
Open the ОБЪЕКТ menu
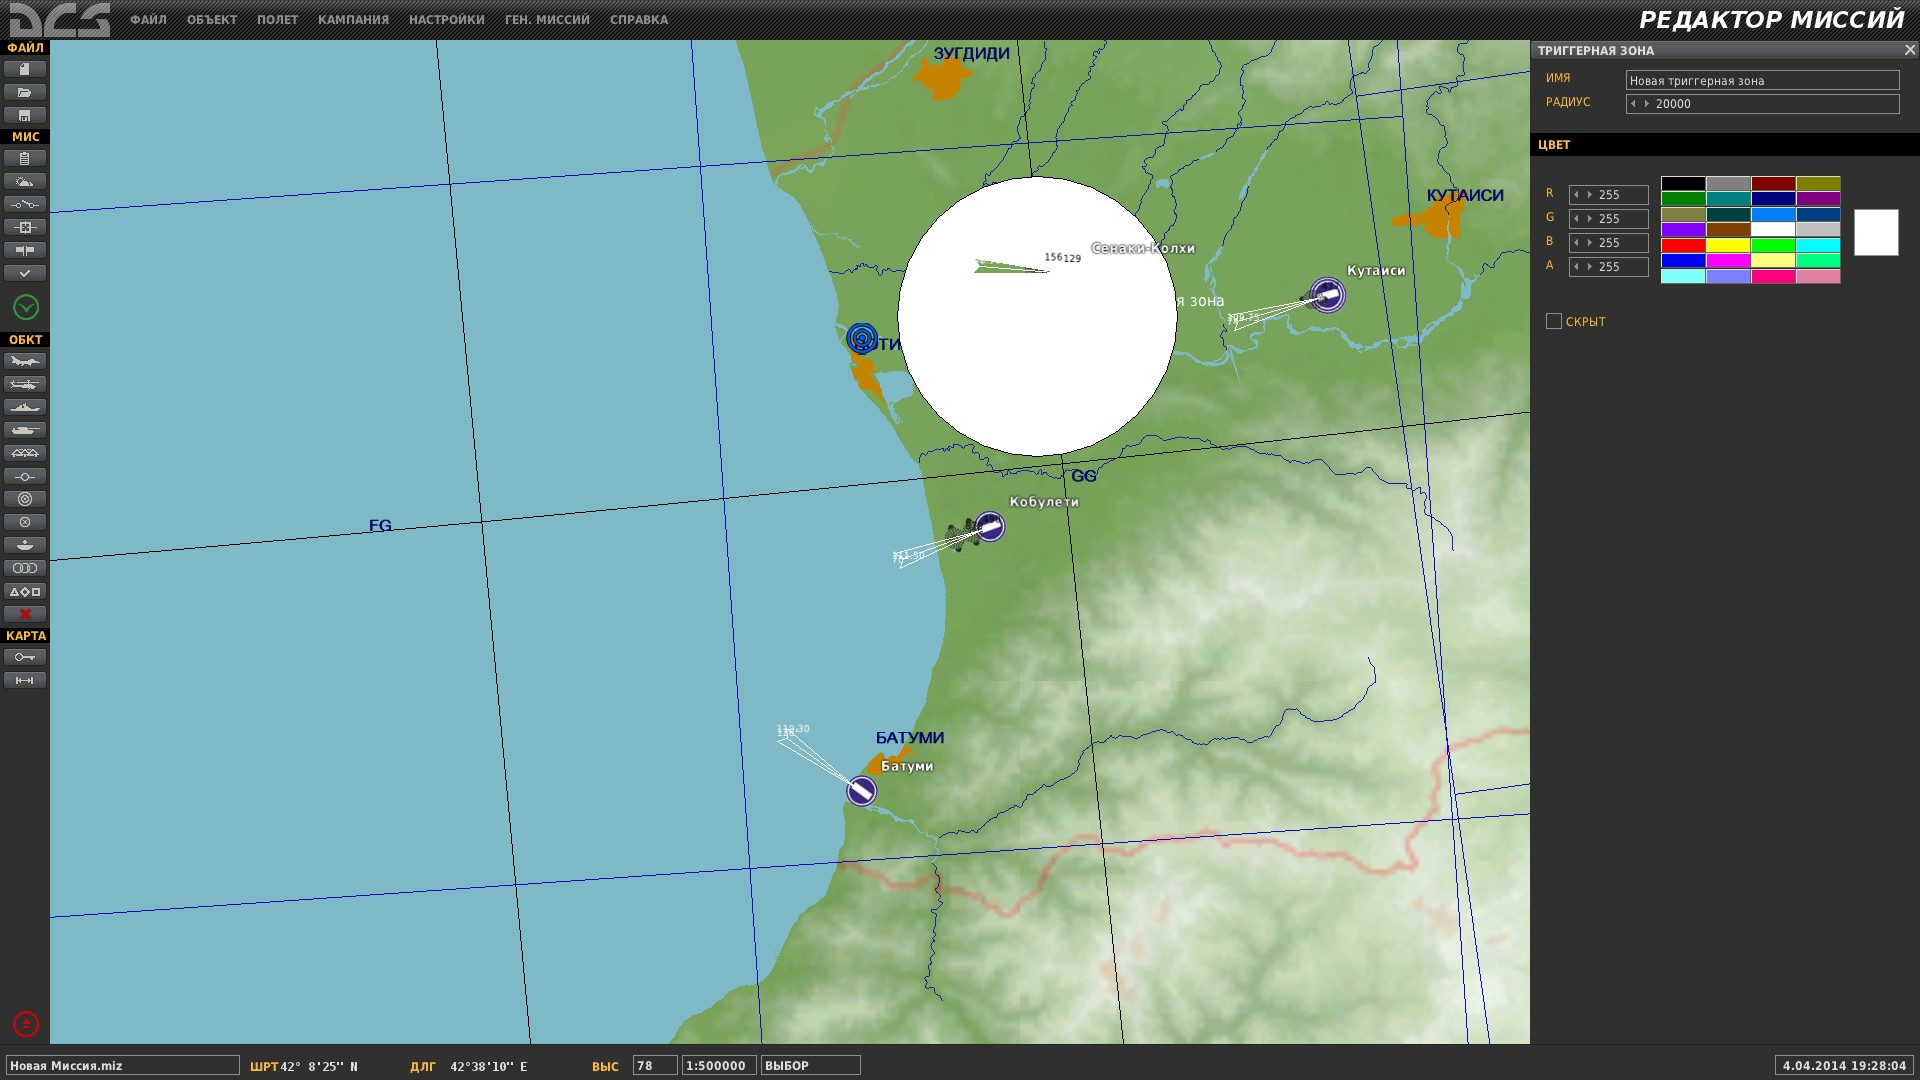212,20
